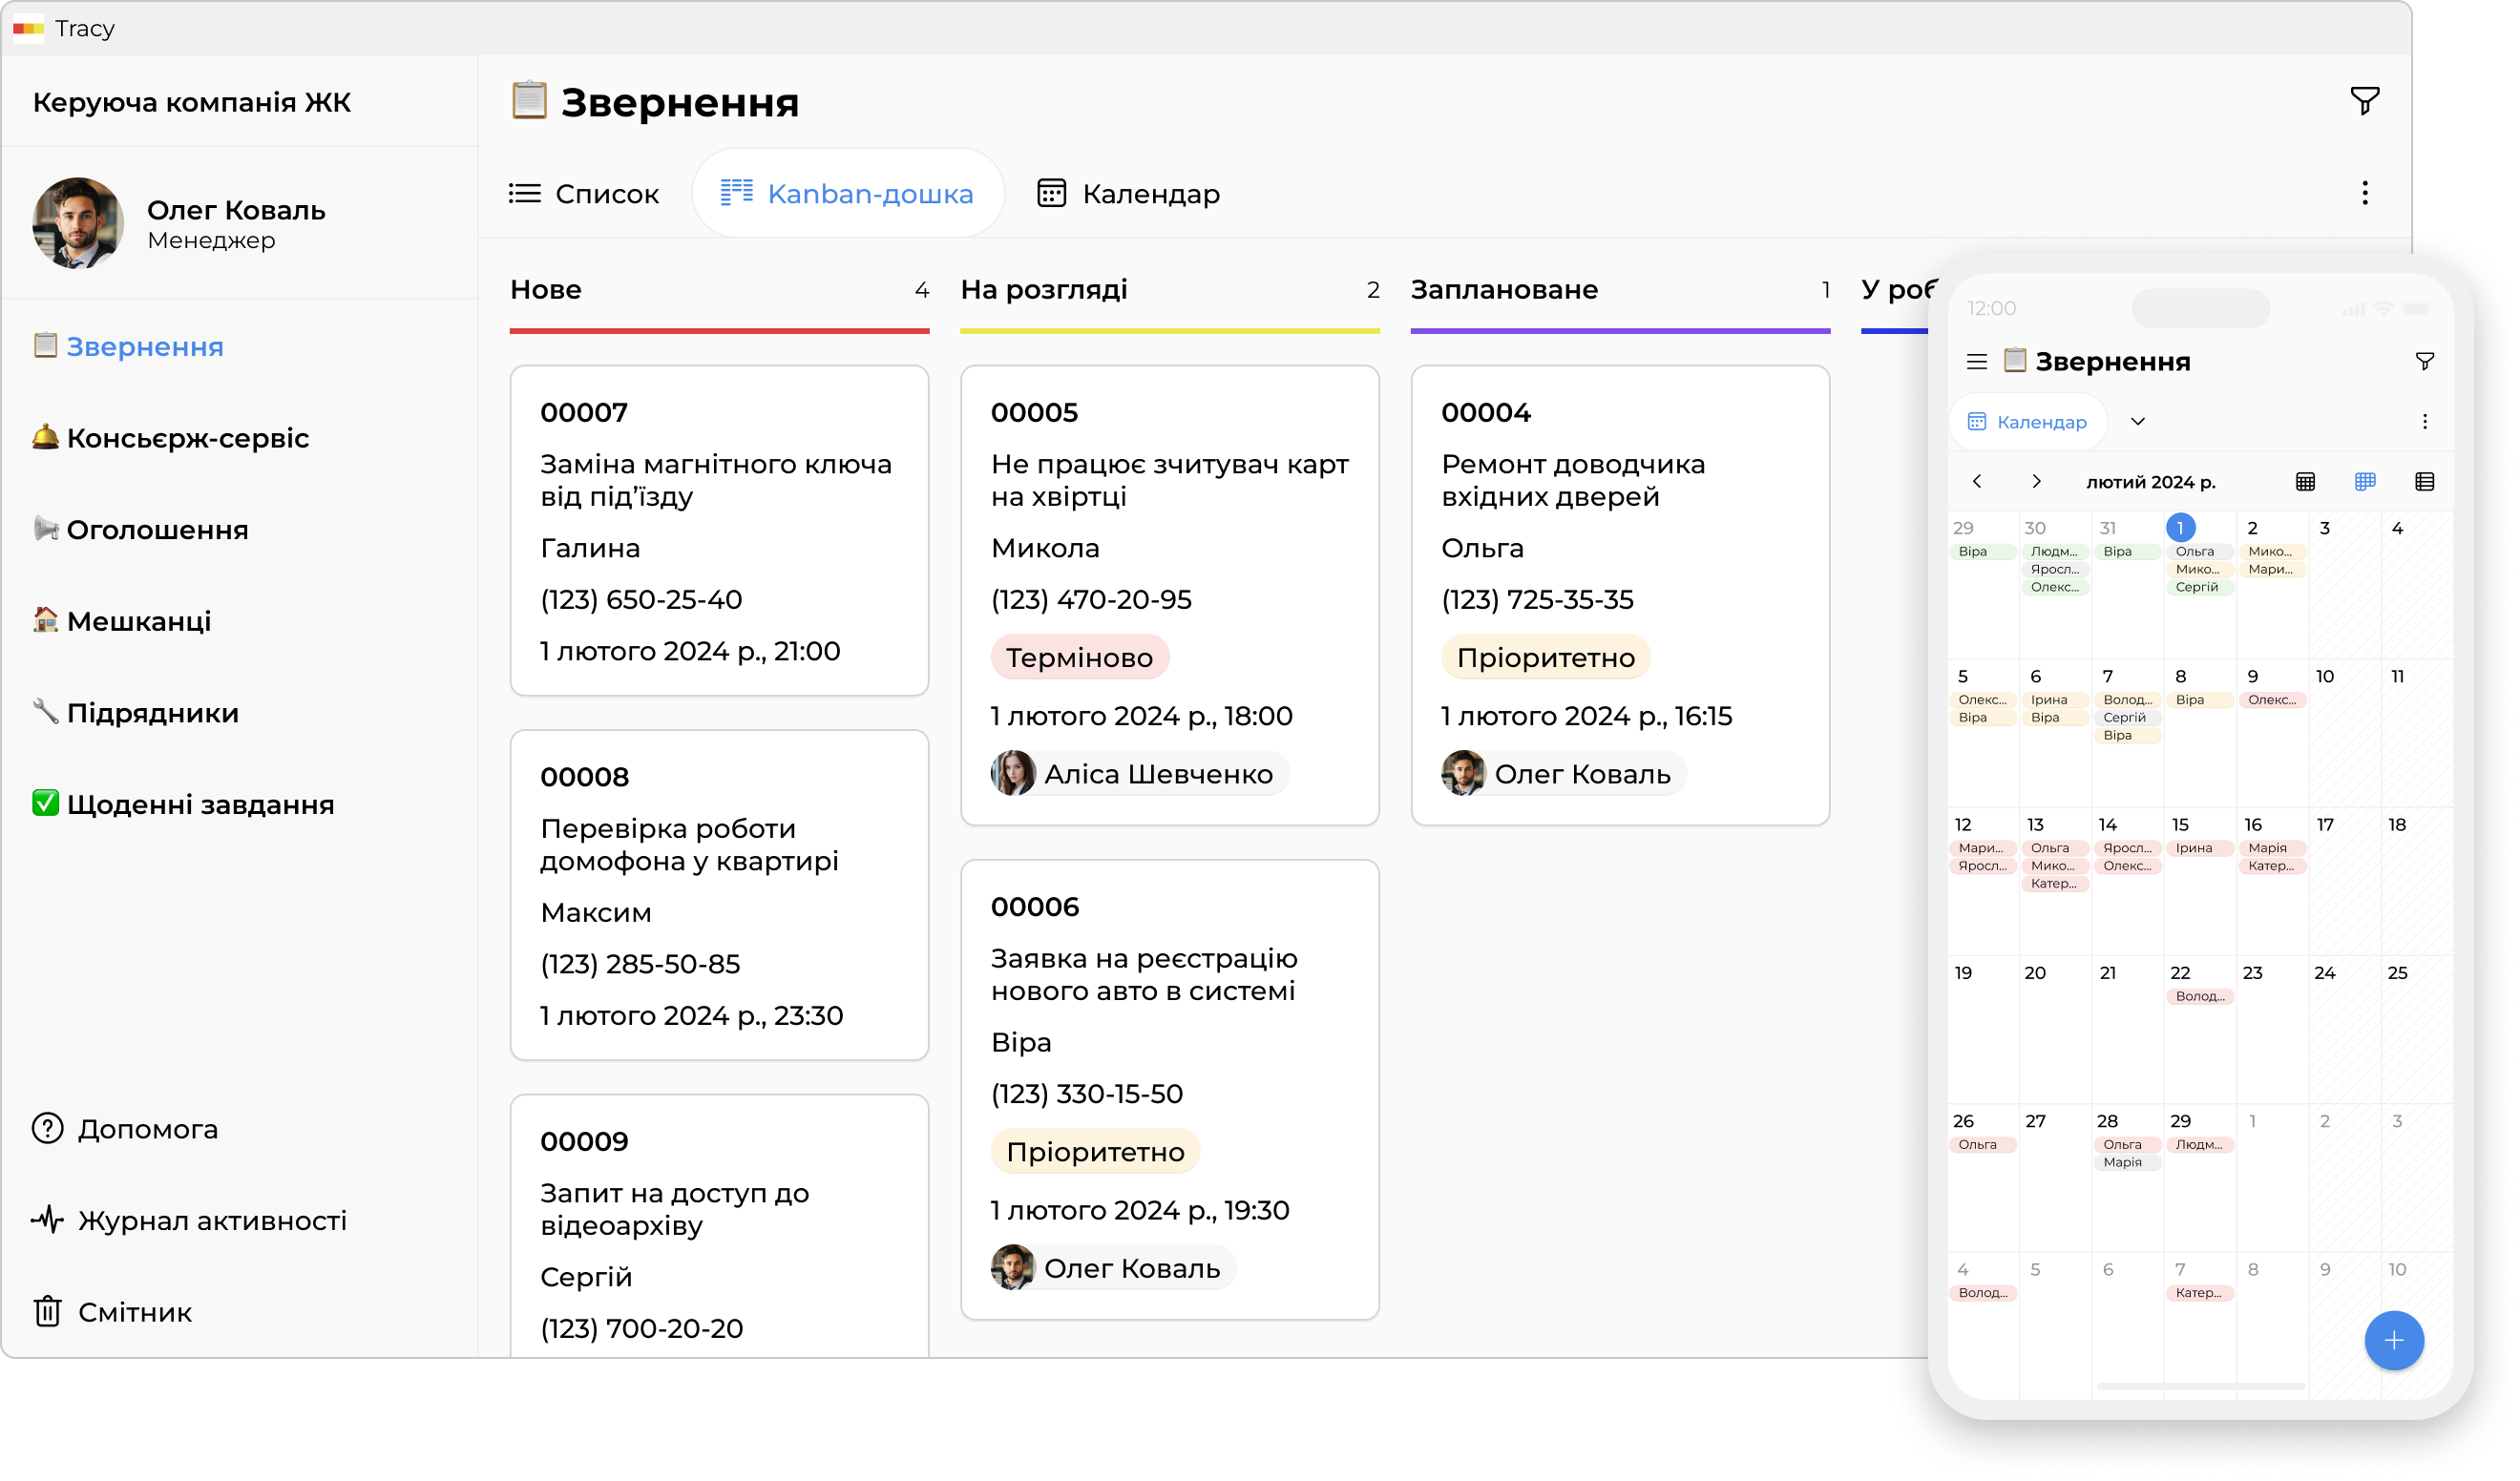The width and height of the screenshot is (2520, 1481).
Task: Go to the previous month in the mobile calendar
Action: tap(1977, 482)
